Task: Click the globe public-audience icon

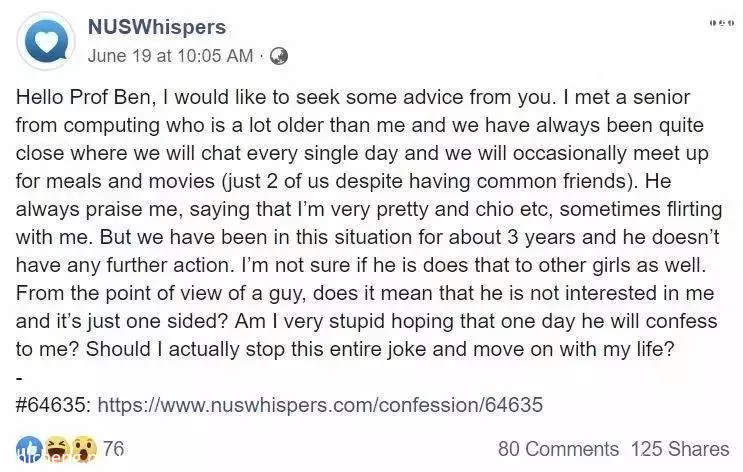Action: [279, 56]
